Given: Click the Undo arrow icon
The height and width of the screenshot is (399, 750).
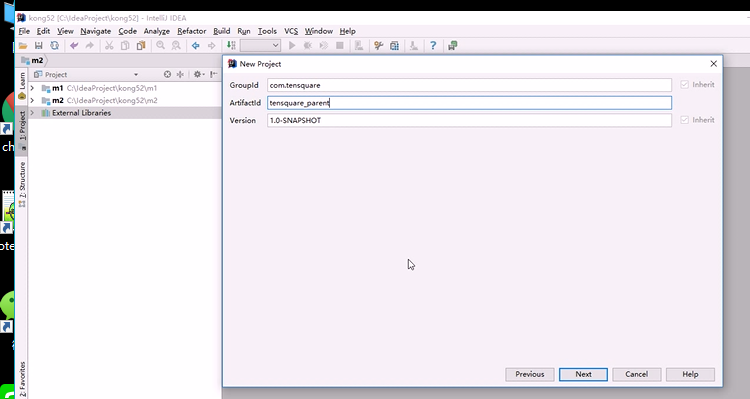Looking at the screenshot, I should (x=74, y=45).
